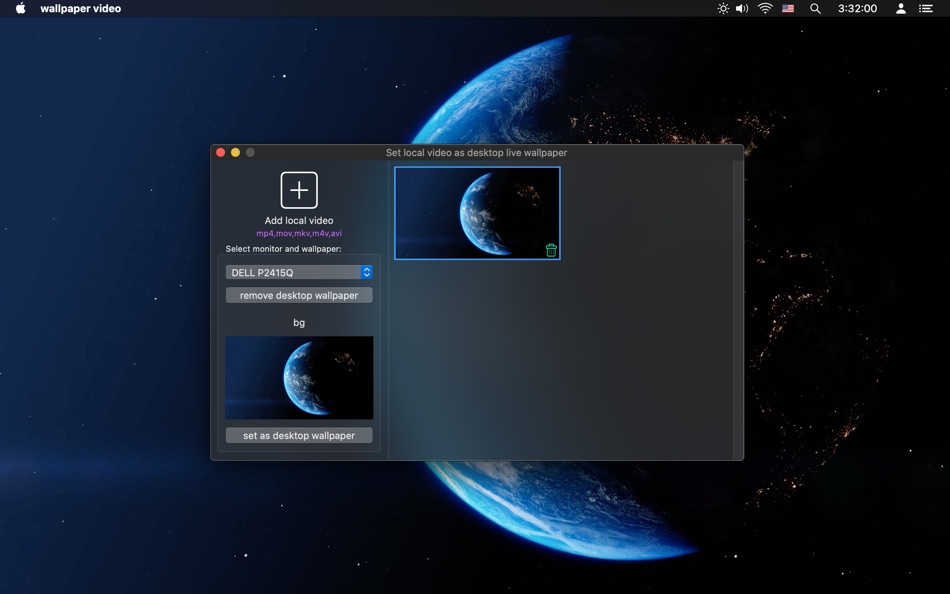Click the 3:32:00 clock in the menu bar

(857, 8)
